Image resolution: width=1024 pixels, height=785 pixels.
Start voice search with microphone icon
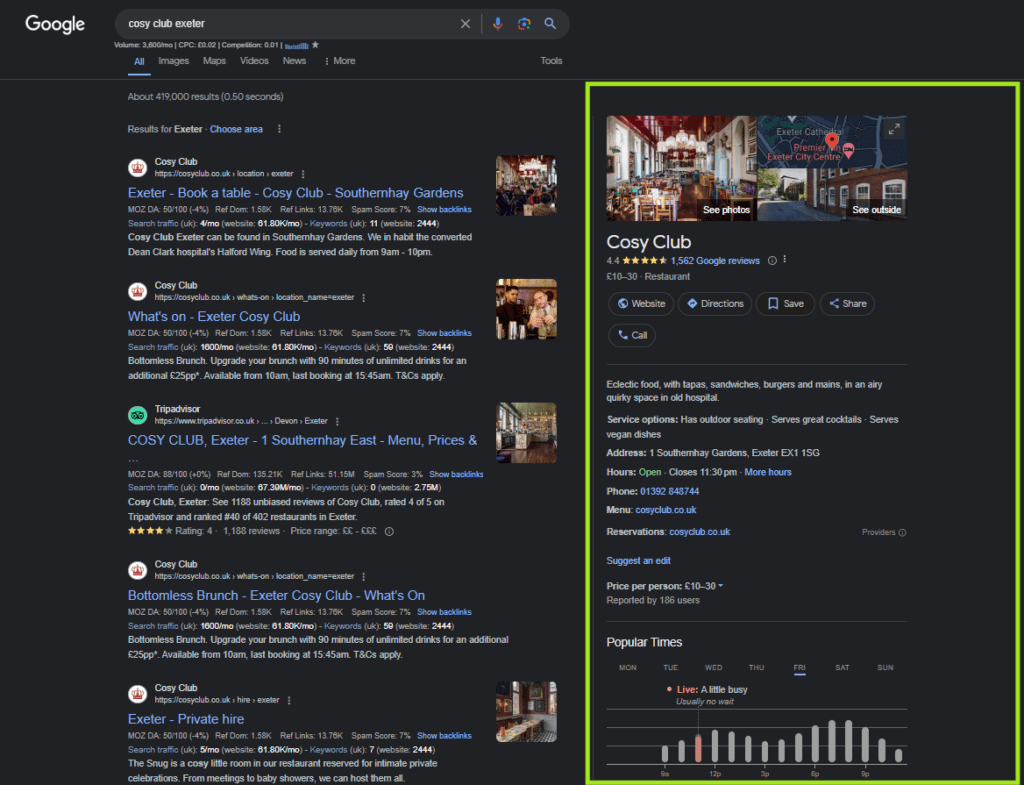click(498, 24)
